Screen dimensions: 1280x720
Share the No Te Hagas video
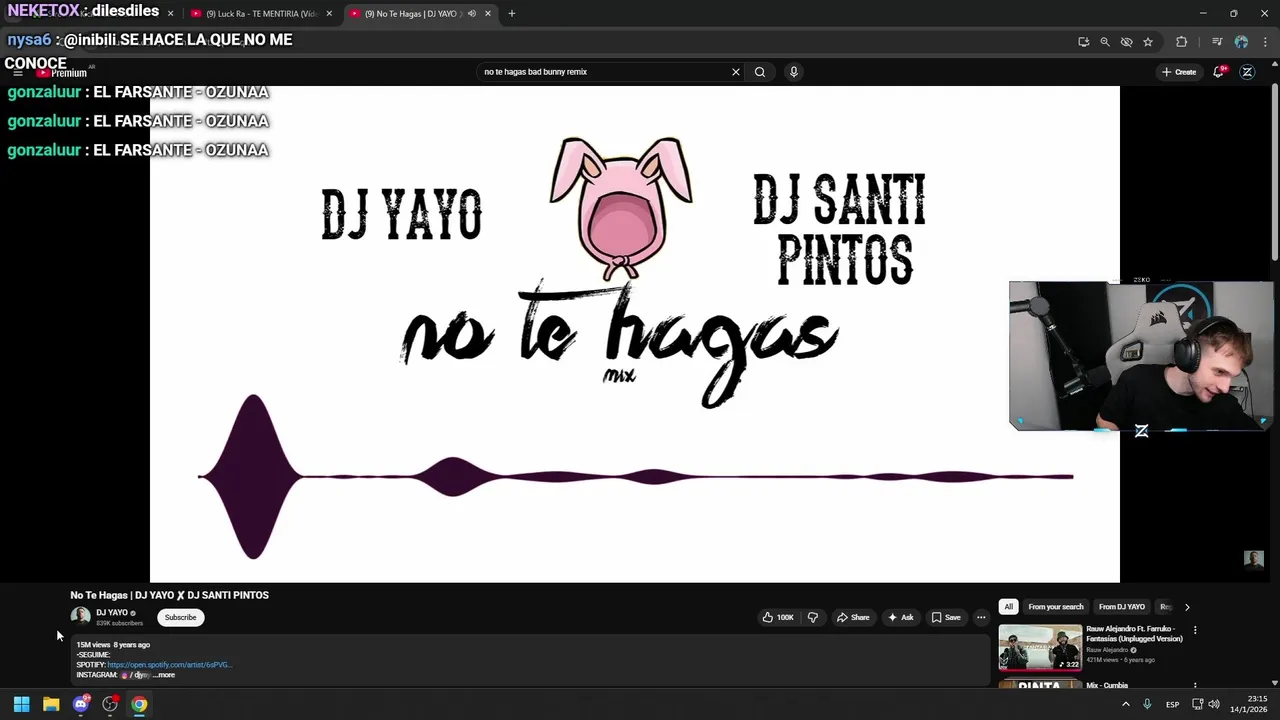[x=853, y=617]
